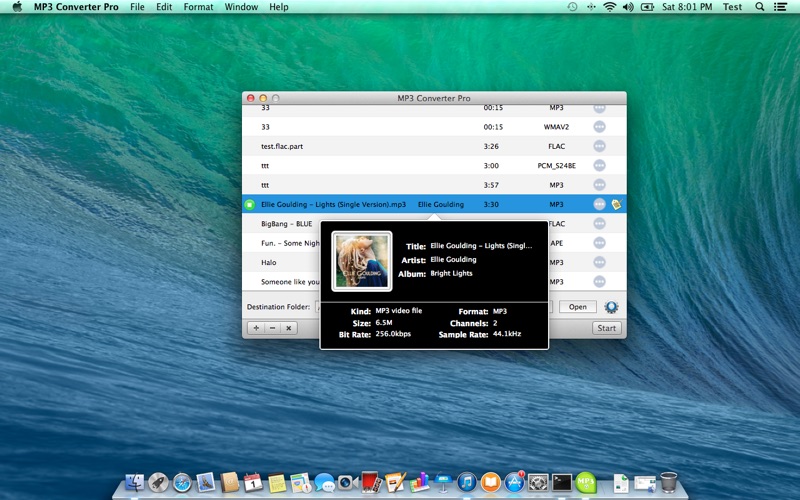The image size is (800, 500).
Task: Open the options bubble on the BigBang - BLUE row
Action: click(x=599, y=223)
